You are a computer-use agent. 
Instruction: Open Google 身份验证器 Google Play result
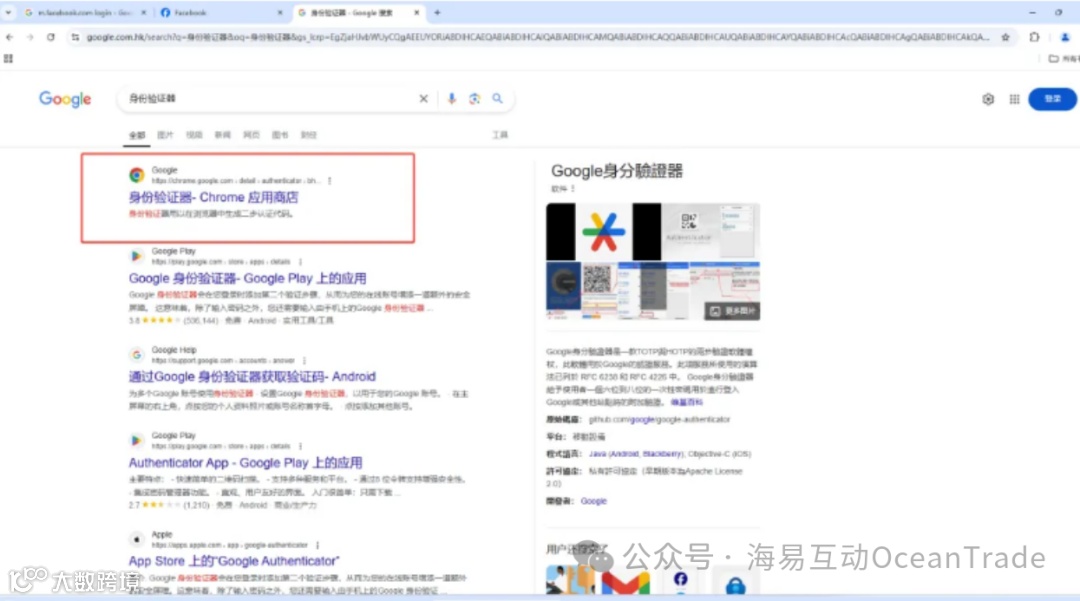pos(247,279)
